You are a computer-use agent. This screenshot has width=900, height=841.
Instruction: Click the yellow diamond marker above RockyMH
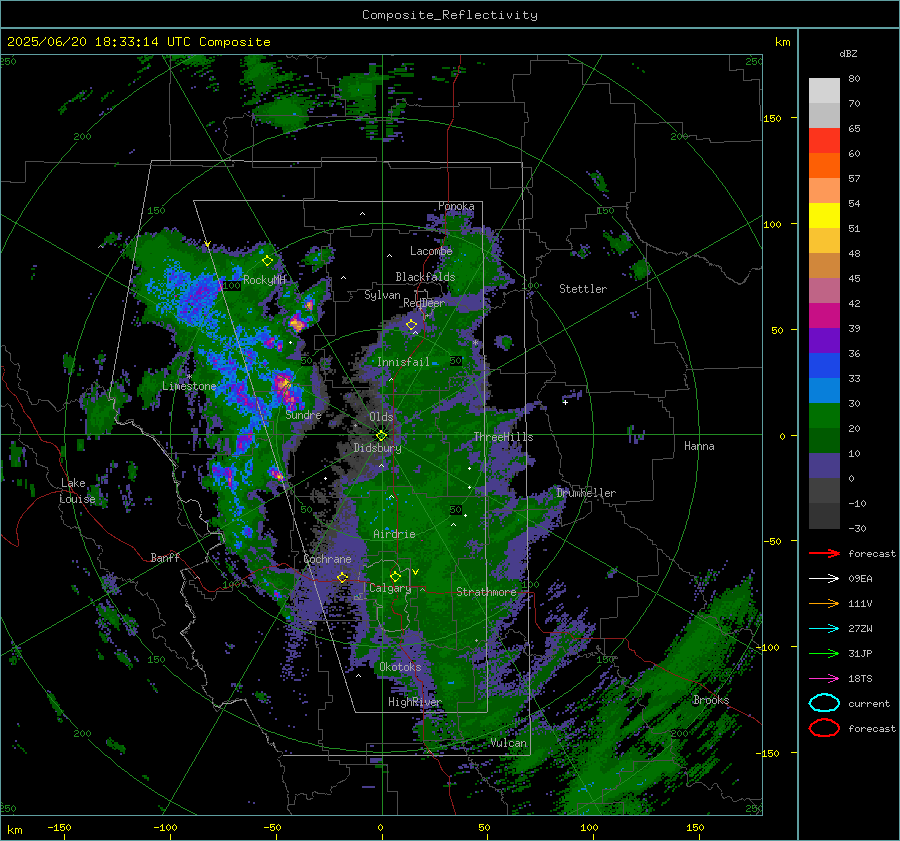tap(267, 261)
